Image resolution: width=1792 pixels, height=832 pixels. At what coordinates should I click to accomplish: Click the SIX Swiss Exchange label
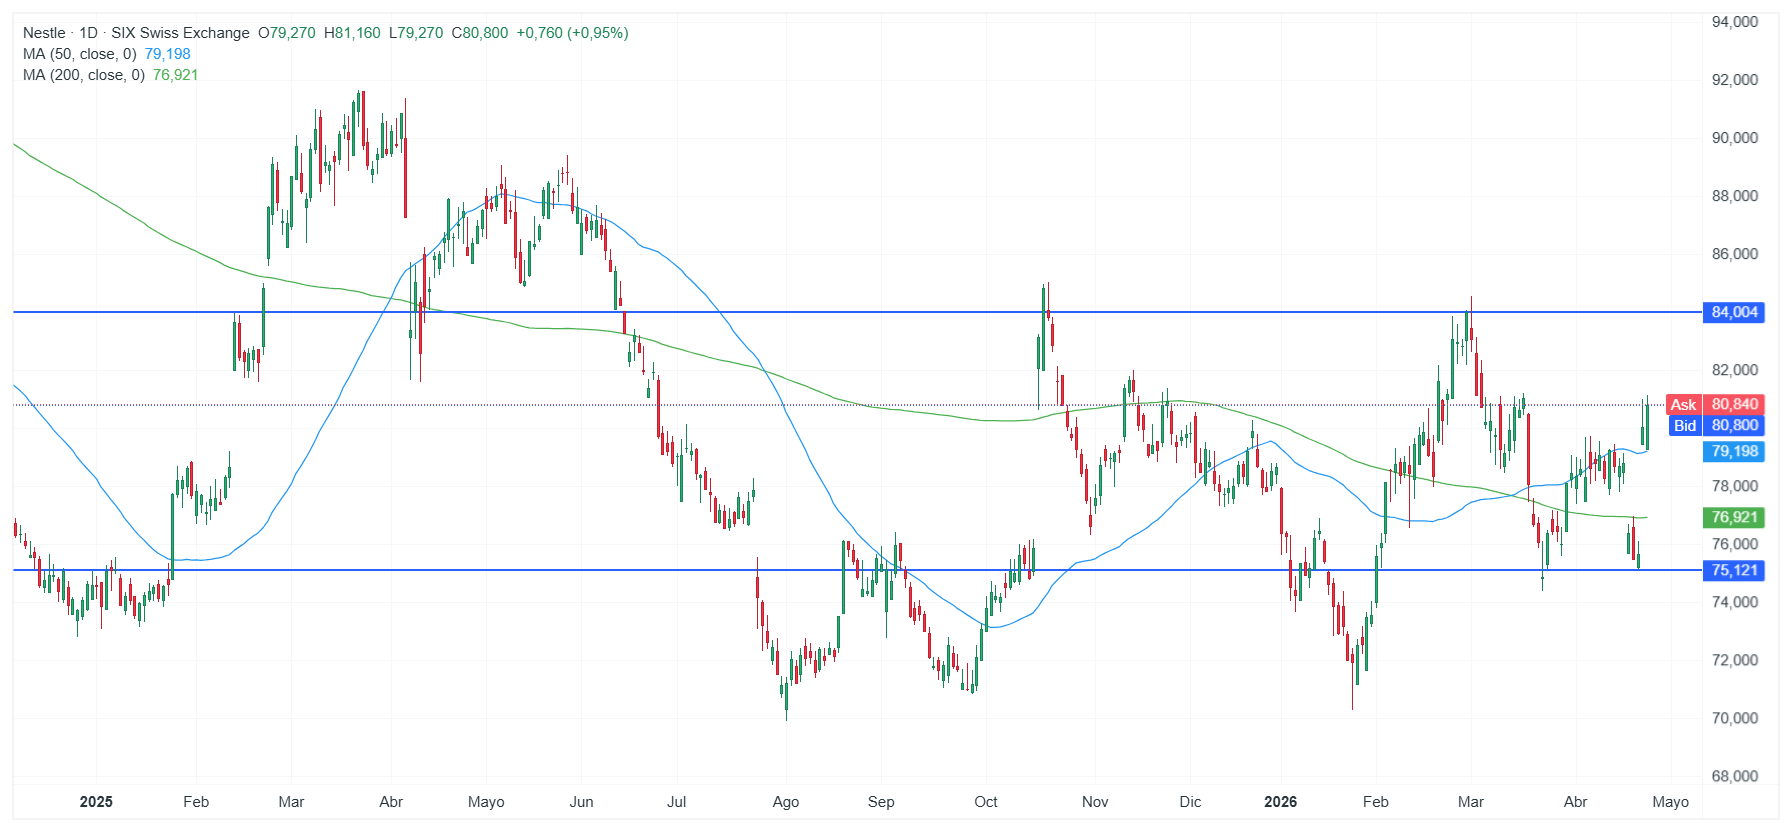point(180,33)
